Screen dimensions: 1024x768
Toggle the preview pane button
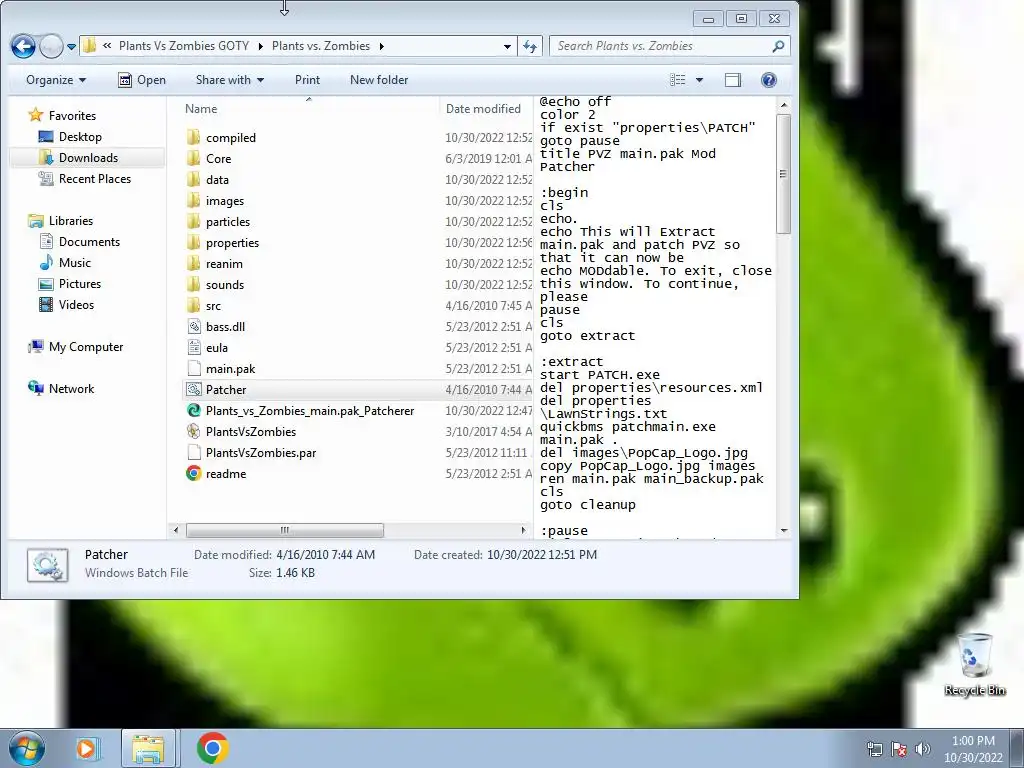point(733,80)
